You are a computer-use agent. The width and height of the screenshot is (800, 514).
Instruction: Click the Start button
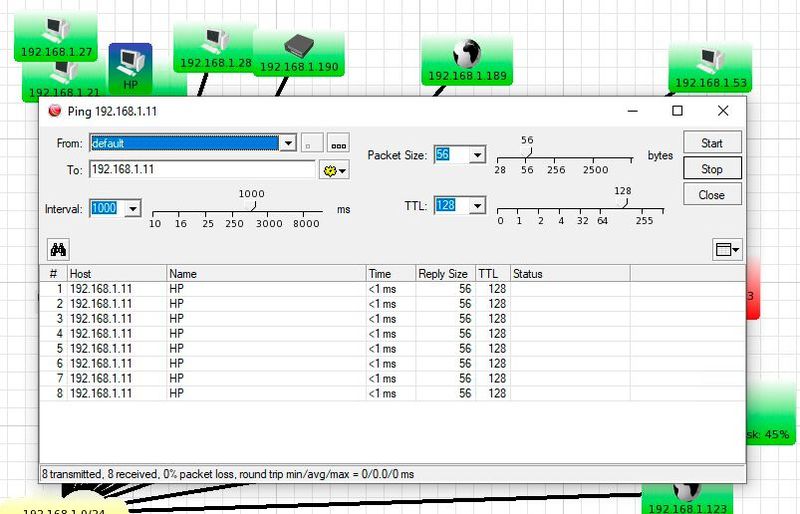pyautogui.click(x=712, y=142)
